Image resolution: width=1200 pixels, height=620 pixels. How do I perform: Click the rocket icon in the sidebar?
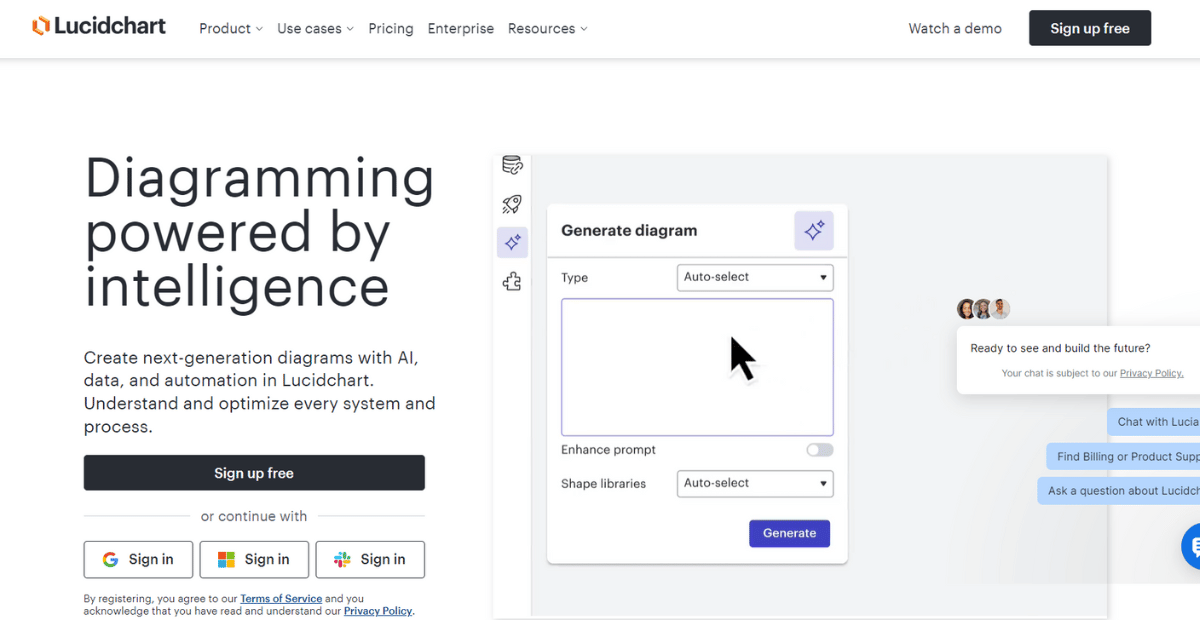[x=512, y=203]
